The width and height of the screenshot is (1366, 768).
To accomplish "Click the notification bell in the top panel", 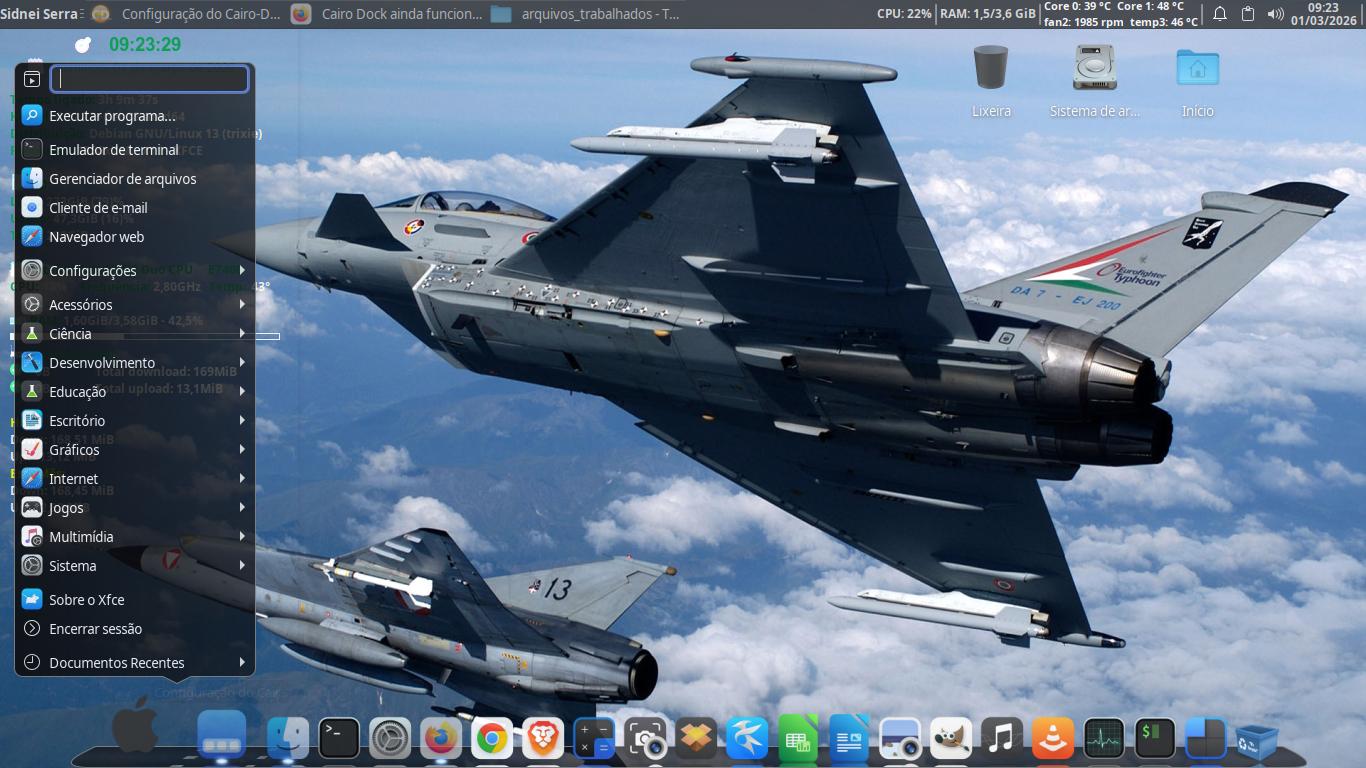I will pos(1219,14).
